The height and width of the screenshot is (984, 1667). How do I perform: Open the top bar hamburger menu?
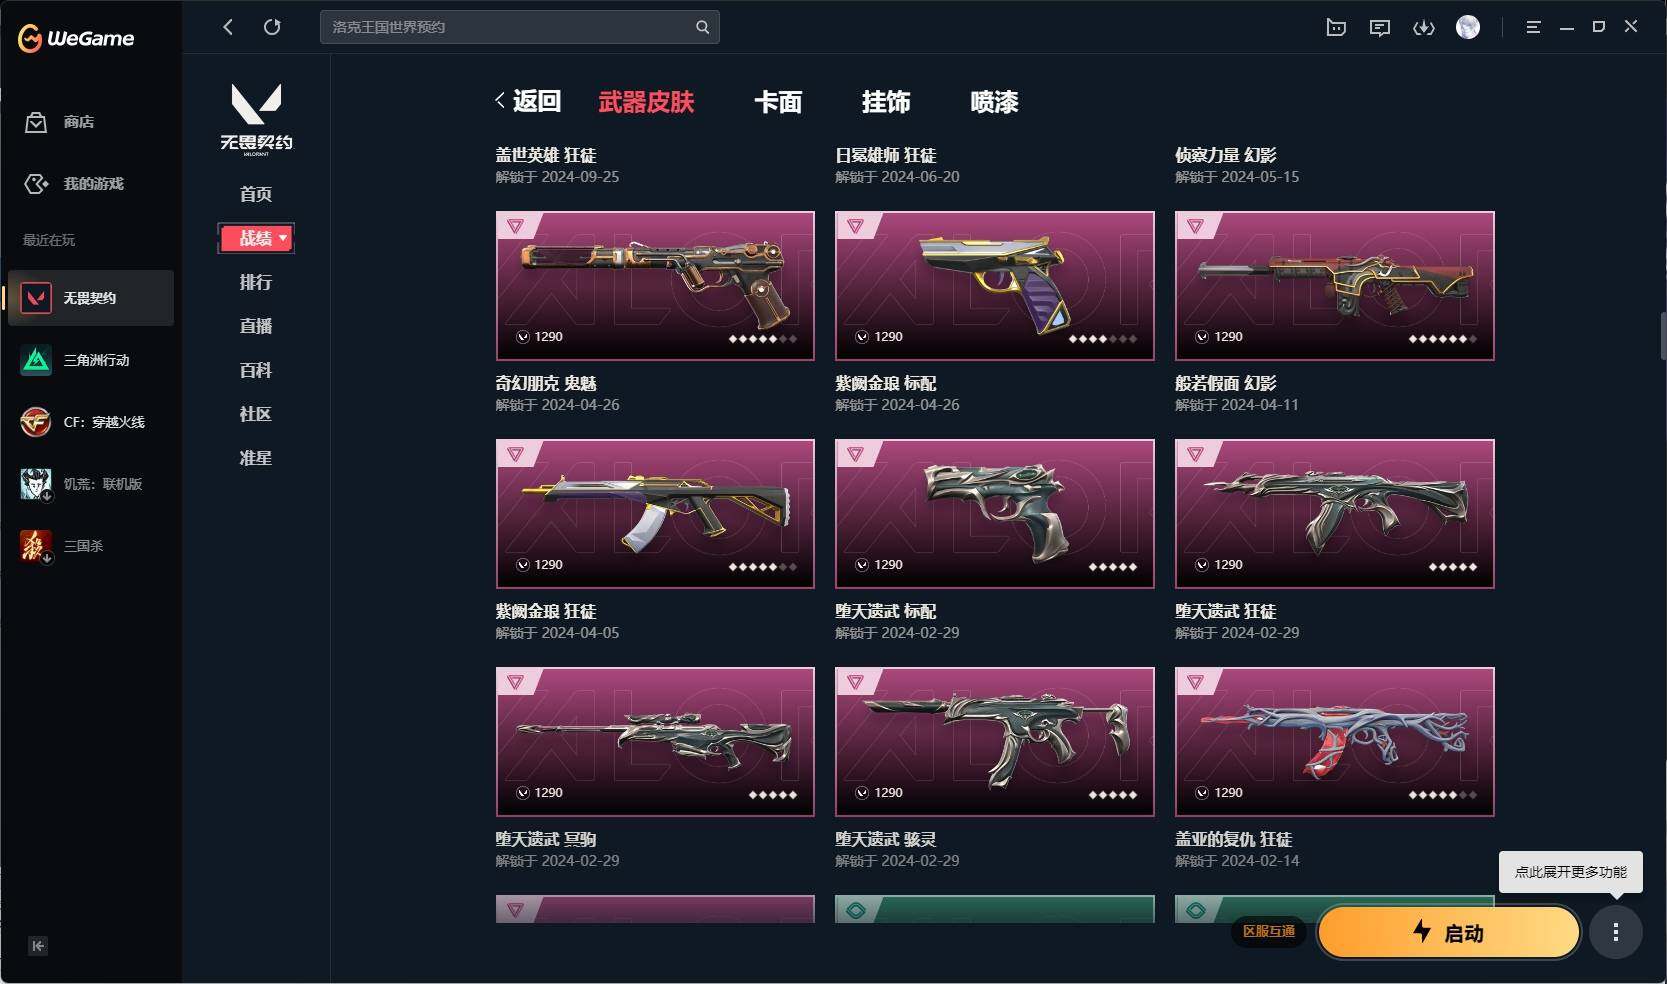point(1533,27)
